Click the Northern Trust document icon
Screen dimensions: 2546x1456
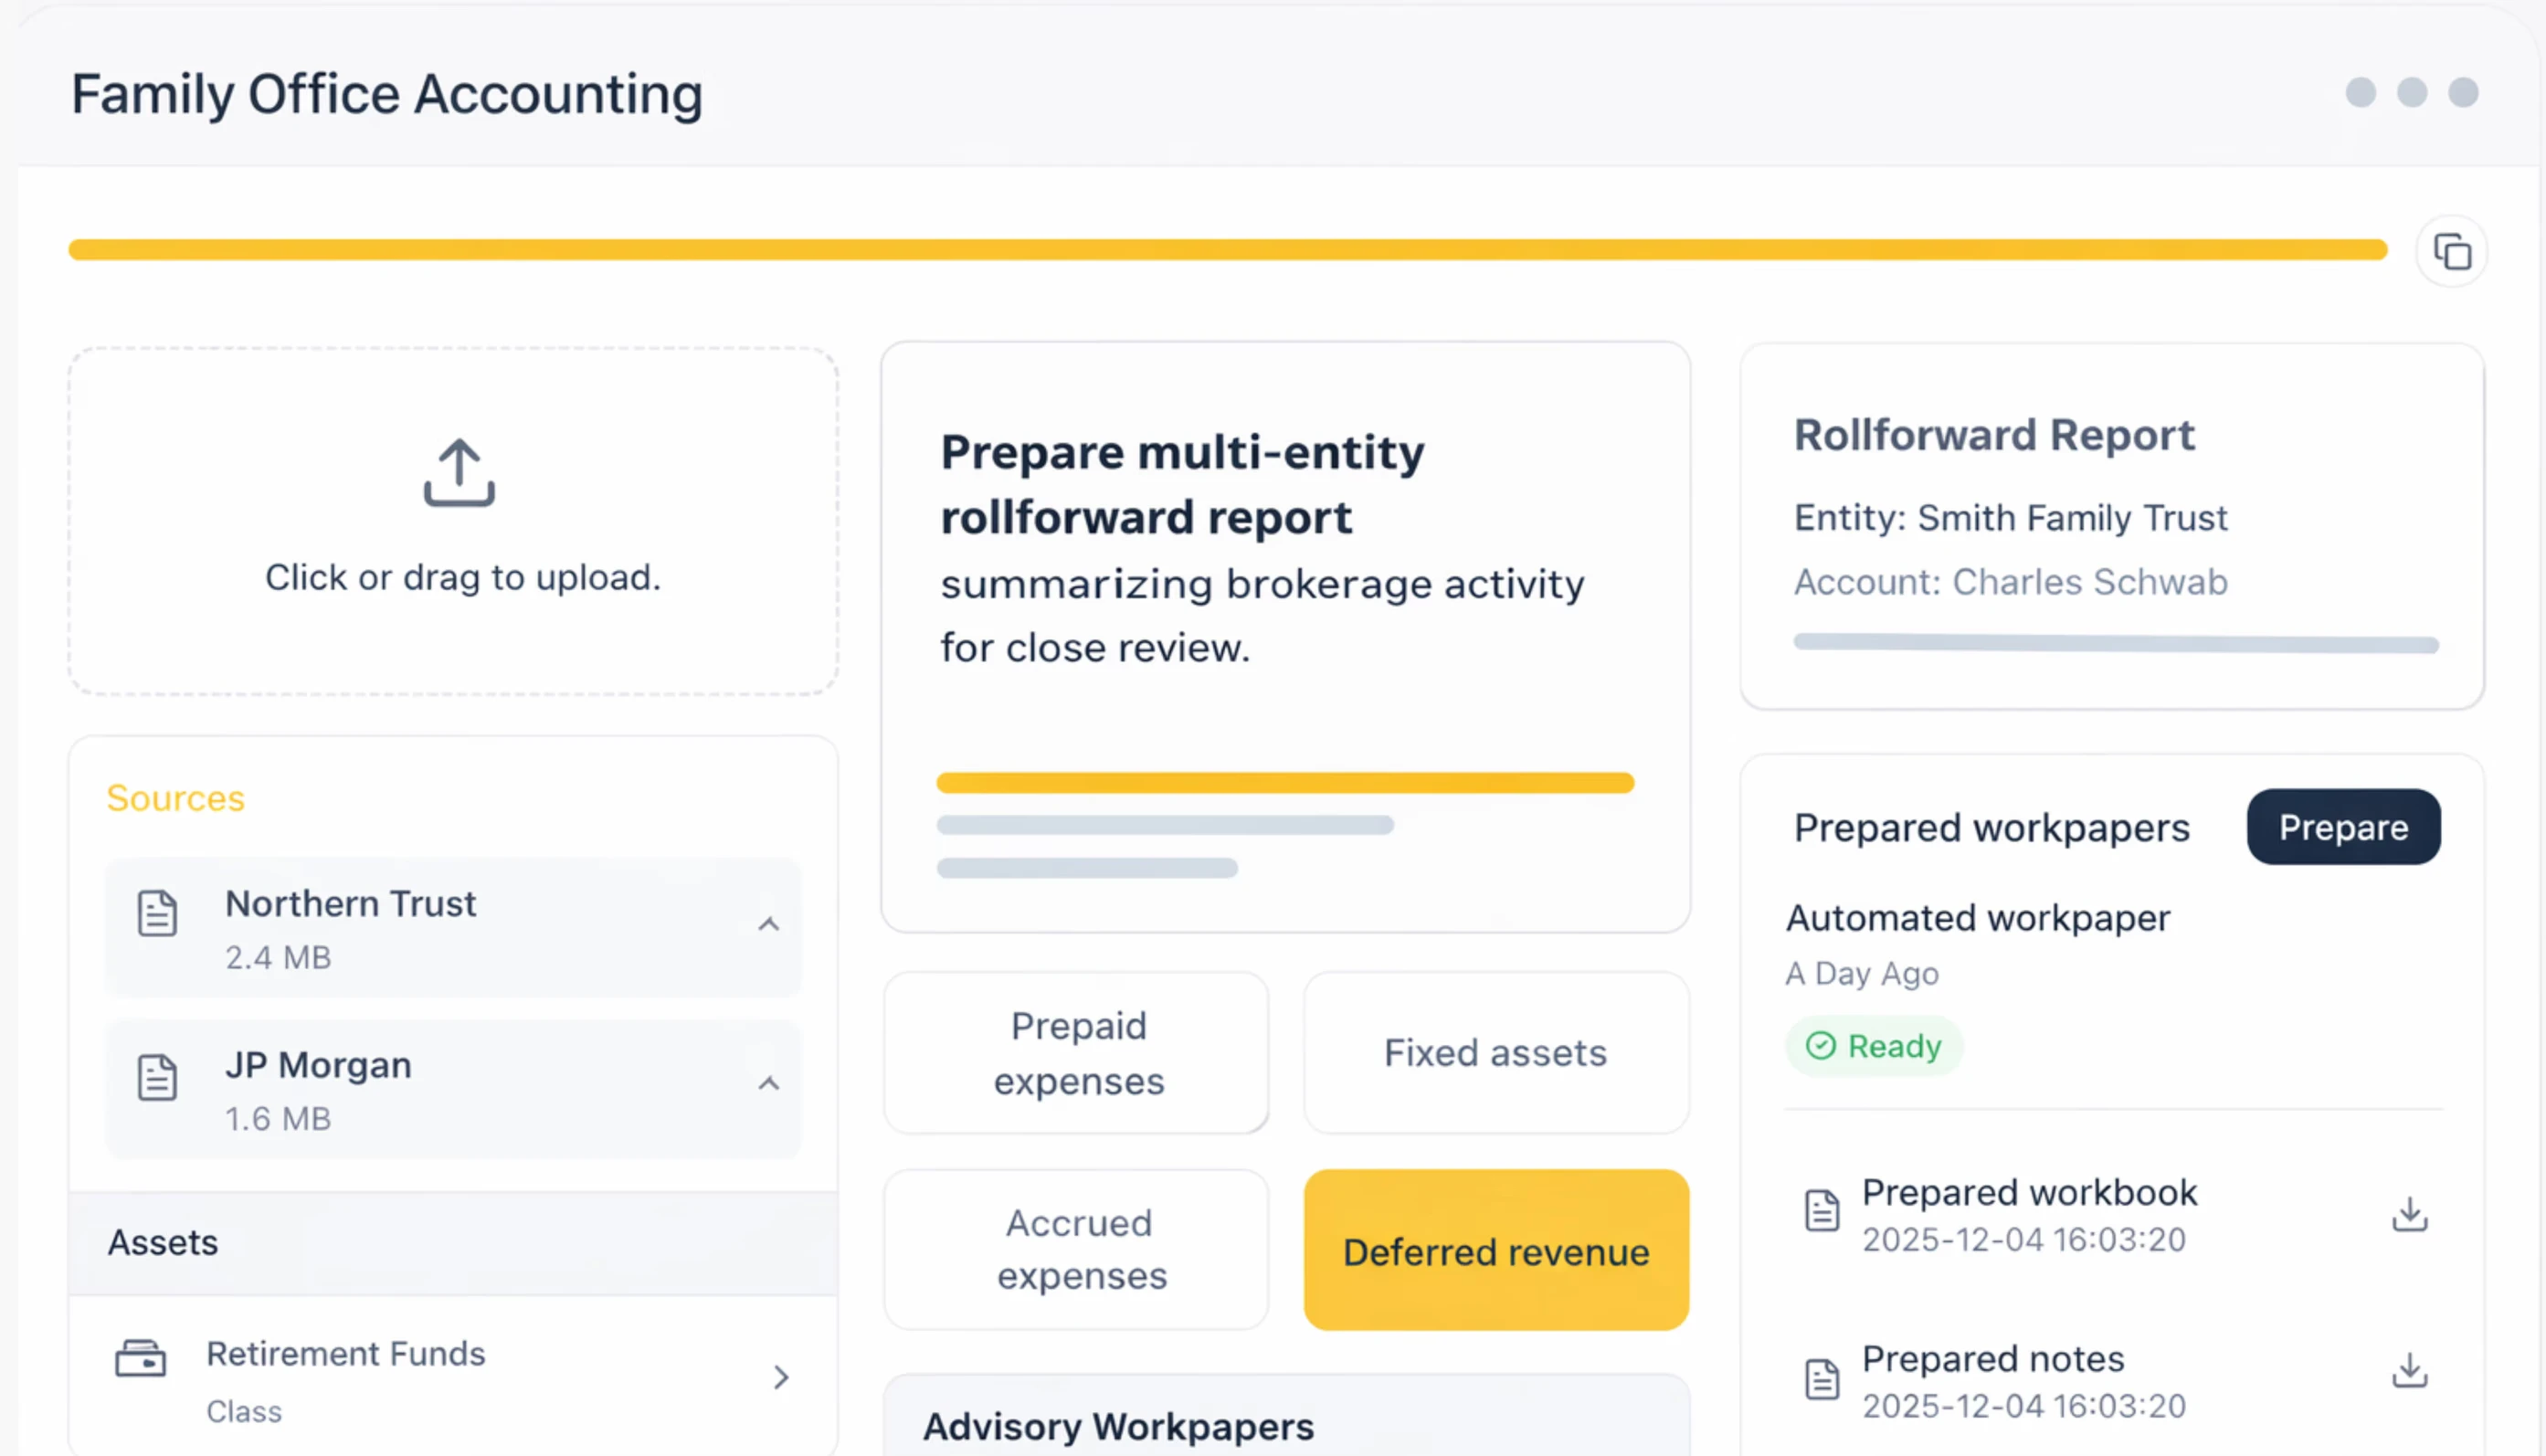pos(157,912)
